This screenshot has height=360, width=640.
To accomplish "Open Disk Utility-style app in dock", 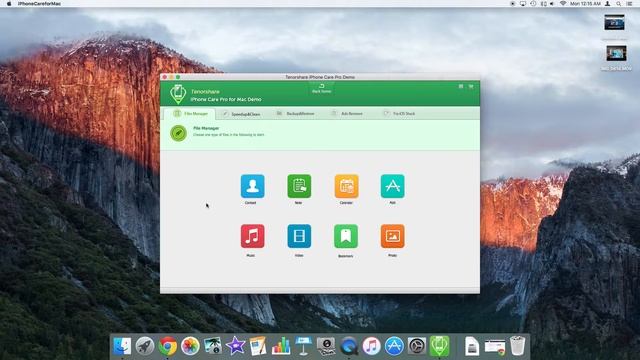I will (326, 346).
